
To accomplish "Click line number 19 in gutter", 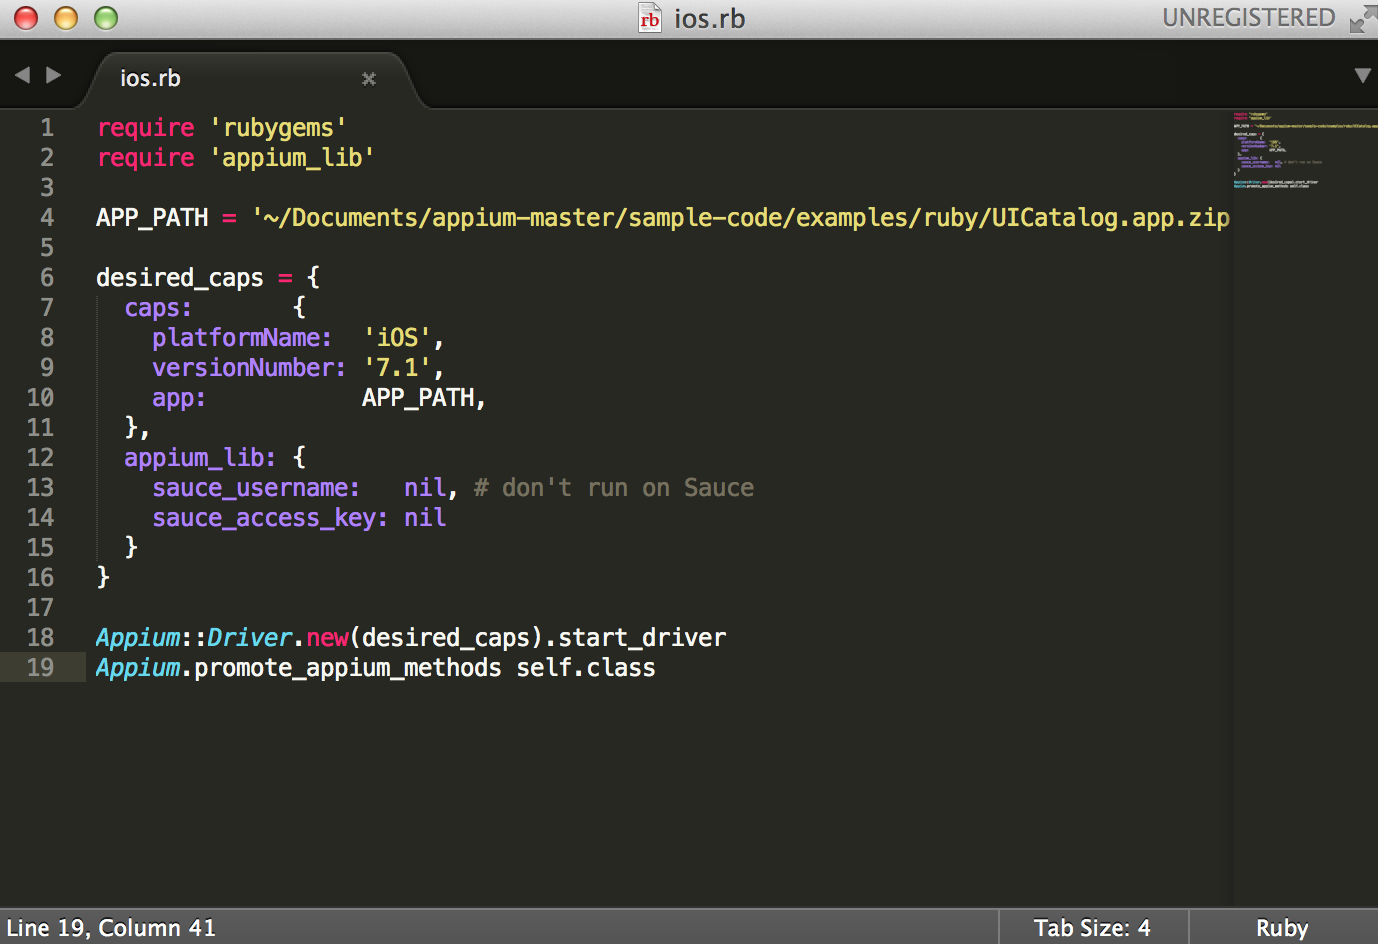I will [40, 668].
